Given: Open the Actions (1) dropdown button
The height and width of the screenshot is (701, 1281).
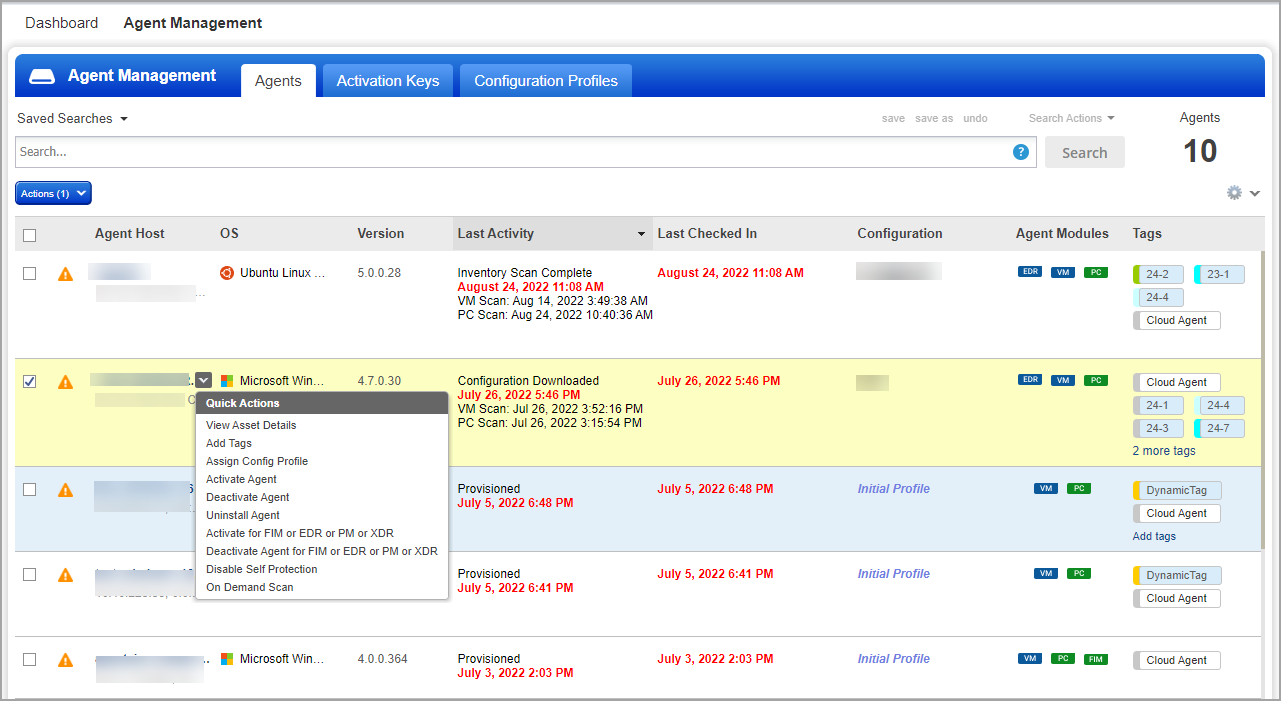Looking at the screenshot, I should pyautogui.click(x=54, y=193).
